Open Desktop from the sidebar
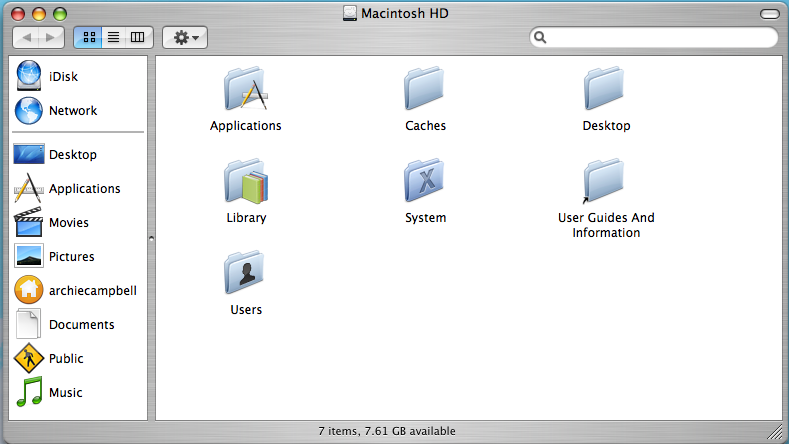The height and width of the screenshot is (444, 789). point(55,155)
